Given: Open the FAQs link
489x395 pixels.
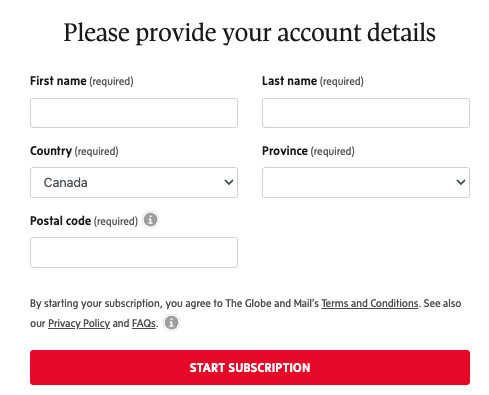Looking at the screenshot, I should [144, 323].
